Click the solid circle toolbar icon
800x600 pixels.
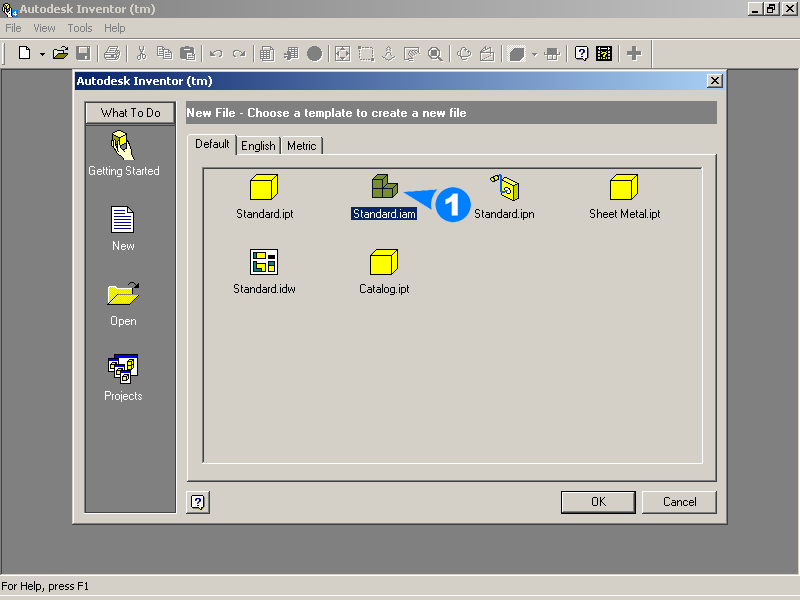(314, 53)
